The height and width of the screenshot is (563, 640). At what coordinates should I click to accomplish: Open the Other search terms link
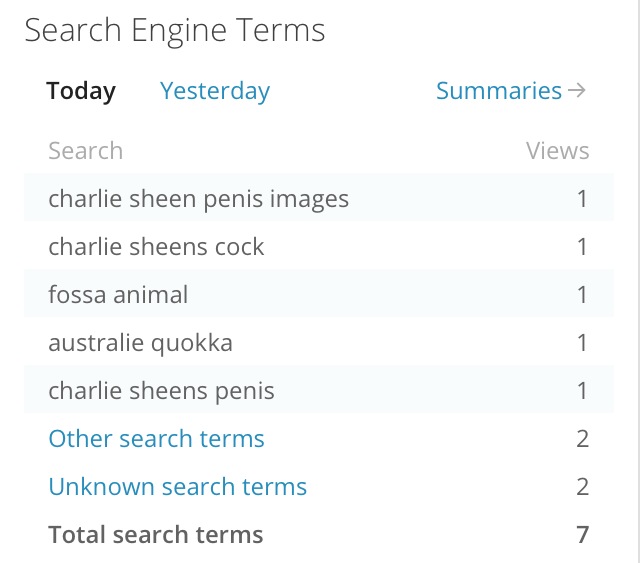click(156, 439)
